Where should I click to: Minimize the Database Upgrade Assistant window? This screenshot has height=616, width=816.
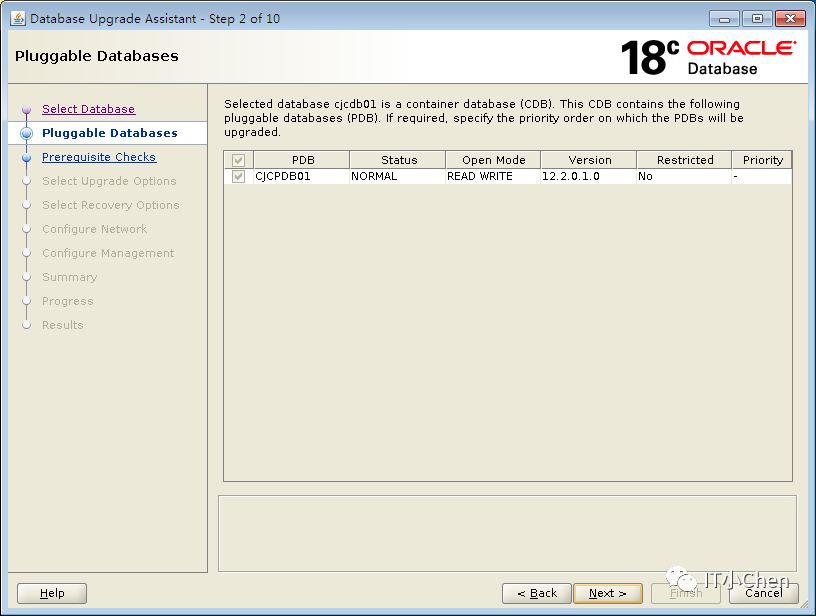(x=724, y=19)
